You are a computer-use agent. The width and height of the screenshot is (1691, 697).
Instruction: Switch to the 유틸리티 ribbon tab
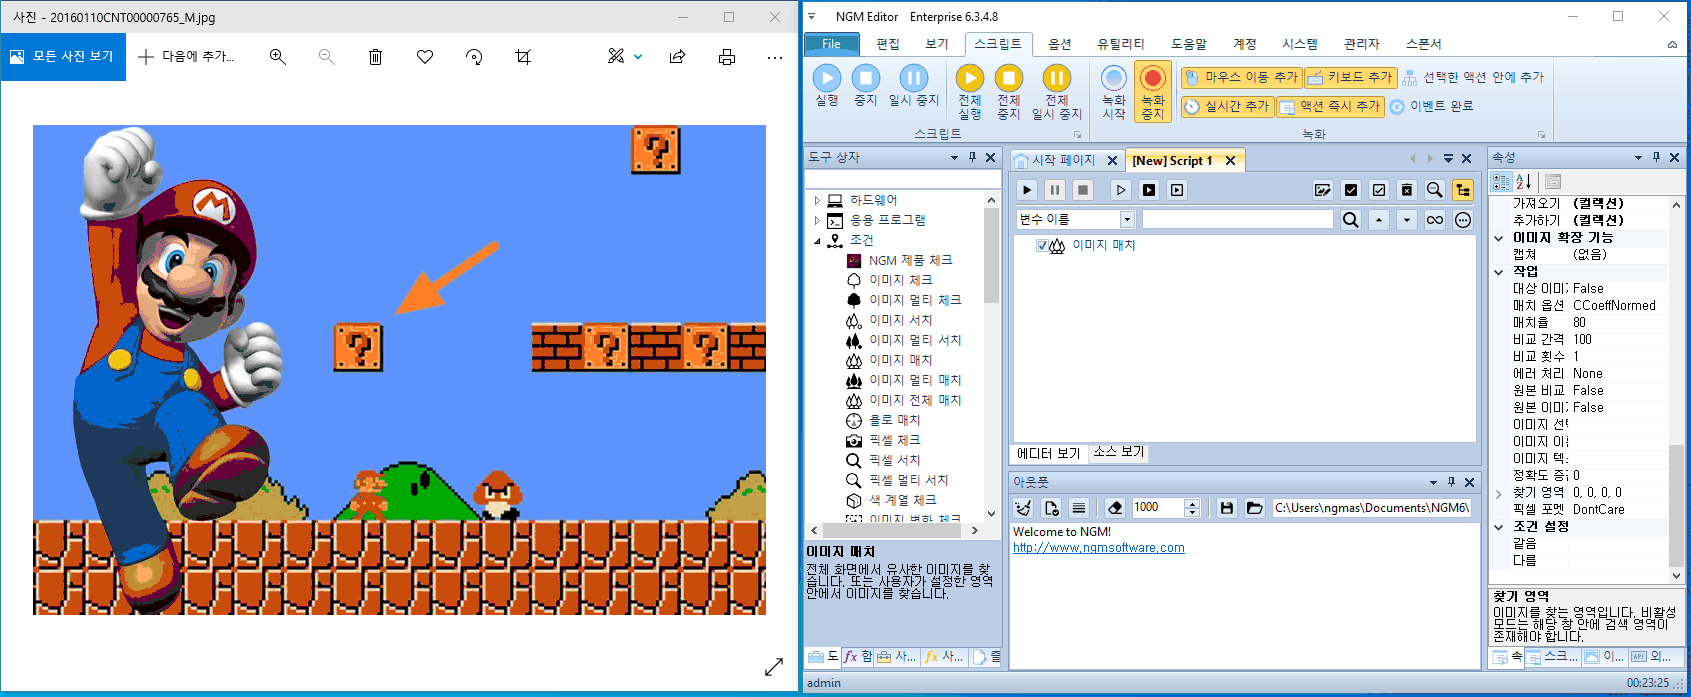point(1120,44)
